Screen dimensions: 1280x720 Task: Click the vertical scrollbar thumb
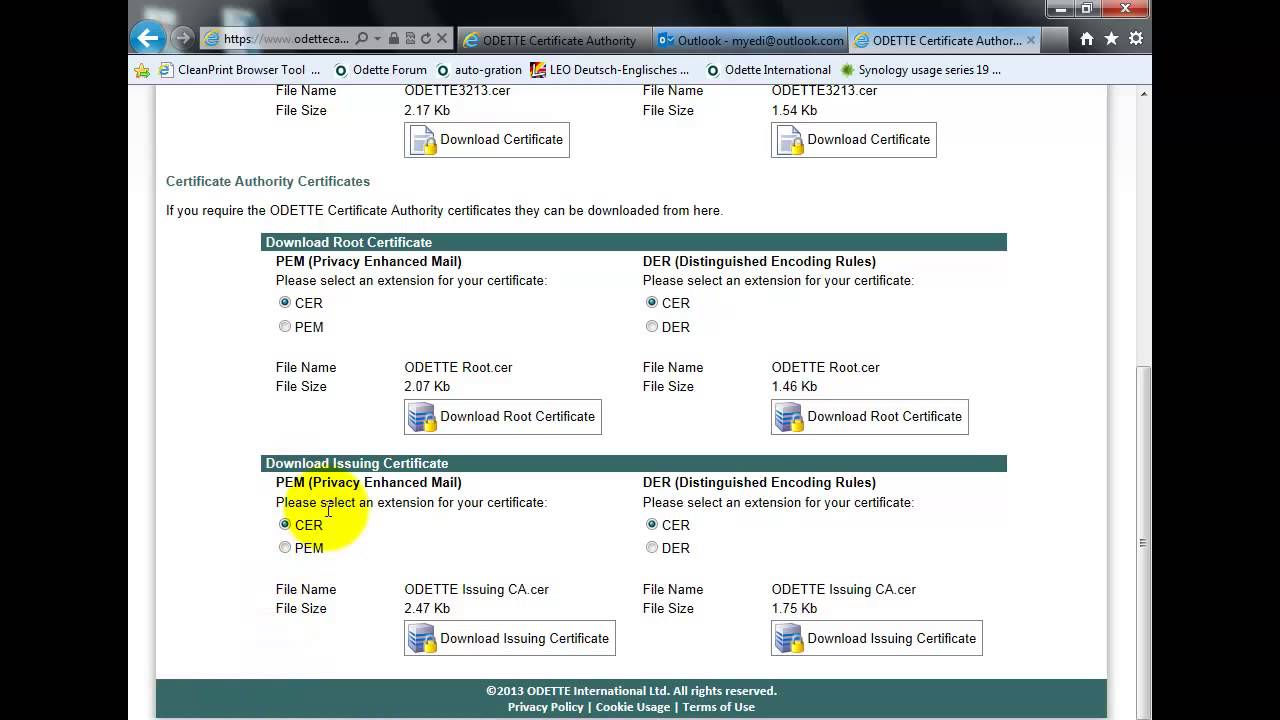tap(1143, 543)
